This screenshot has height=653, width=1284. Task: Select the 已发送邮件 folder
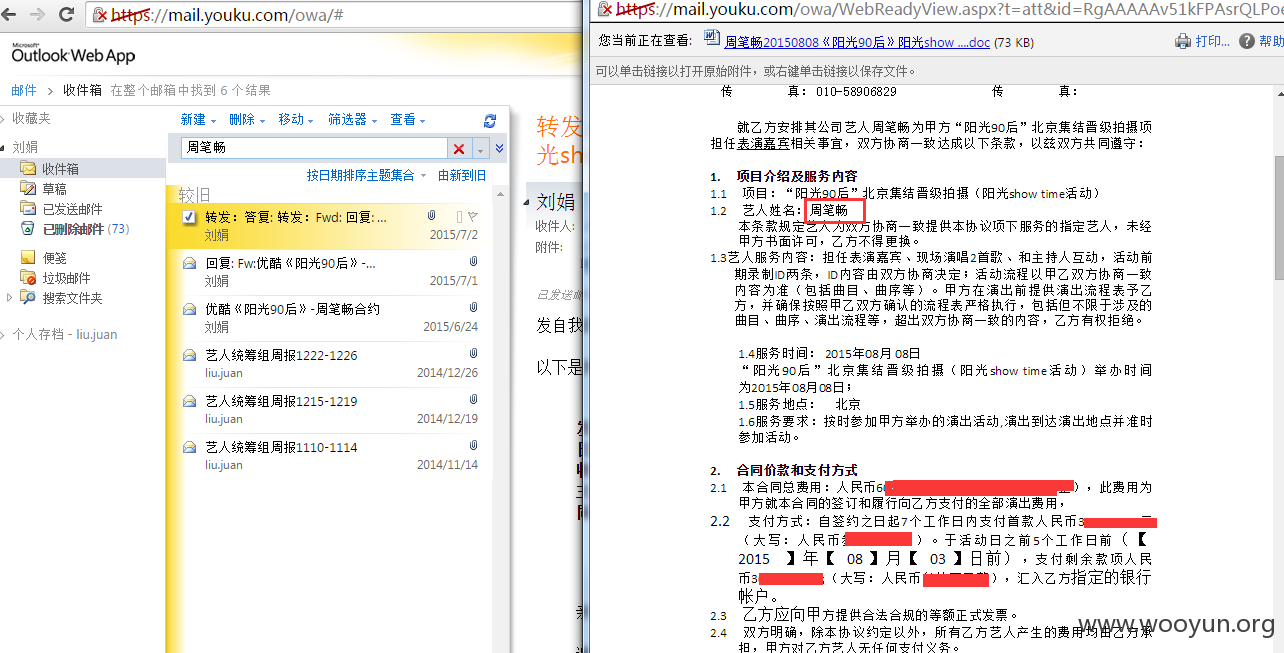[72, 209]
